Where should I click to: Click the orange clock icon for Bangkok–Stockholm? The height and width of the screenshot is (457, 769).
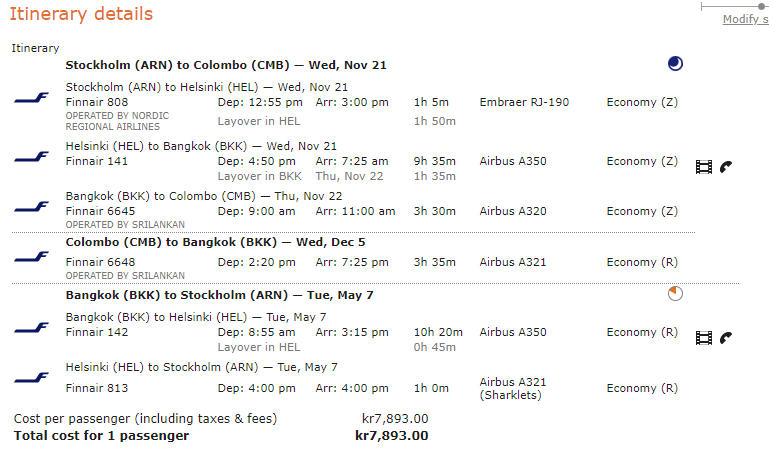676,294
